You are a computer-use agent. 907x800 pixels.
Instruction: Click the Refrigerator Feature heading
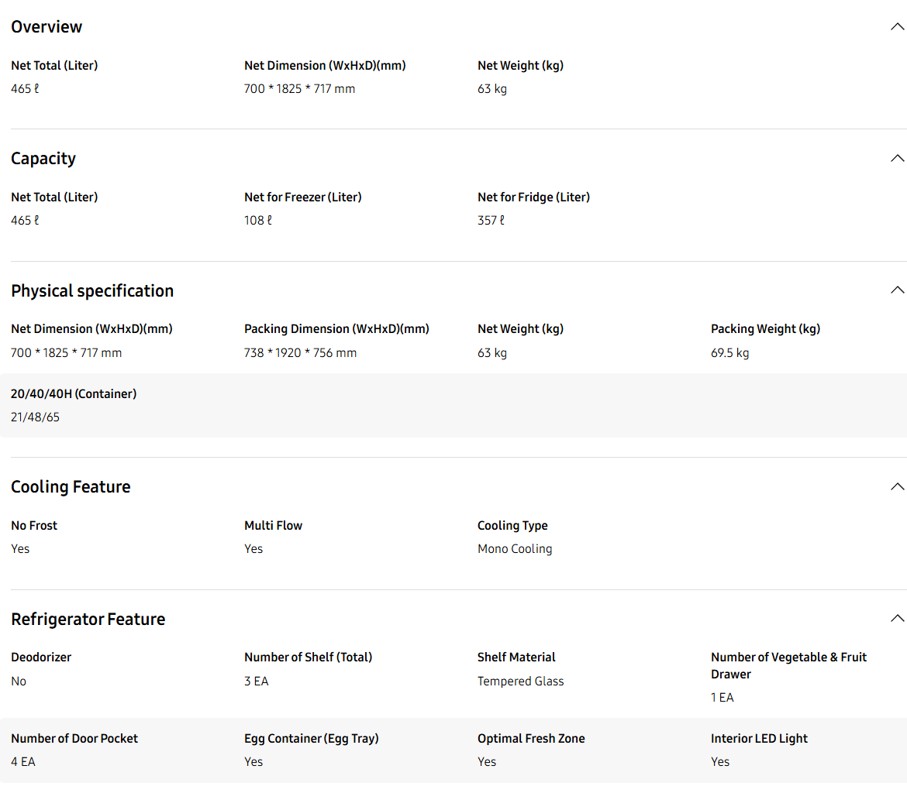(88, 619)
